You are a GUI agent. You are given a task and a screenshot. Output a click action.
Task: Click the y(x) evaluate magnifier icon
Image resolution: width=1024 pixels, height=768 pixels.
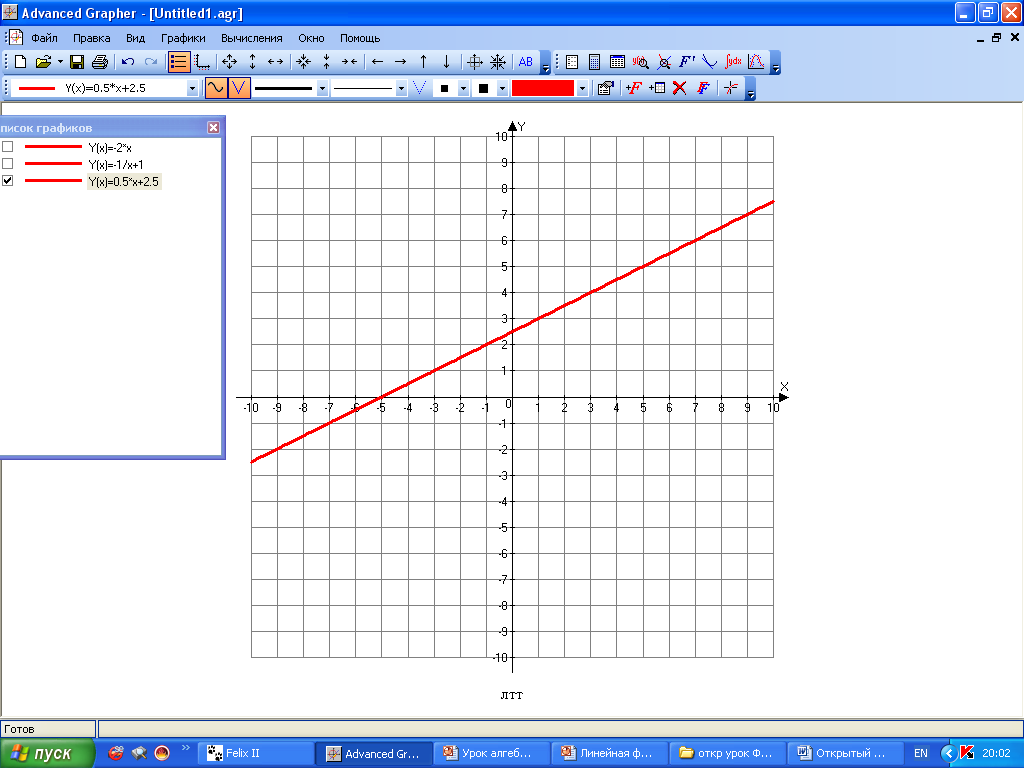[641, 62]
